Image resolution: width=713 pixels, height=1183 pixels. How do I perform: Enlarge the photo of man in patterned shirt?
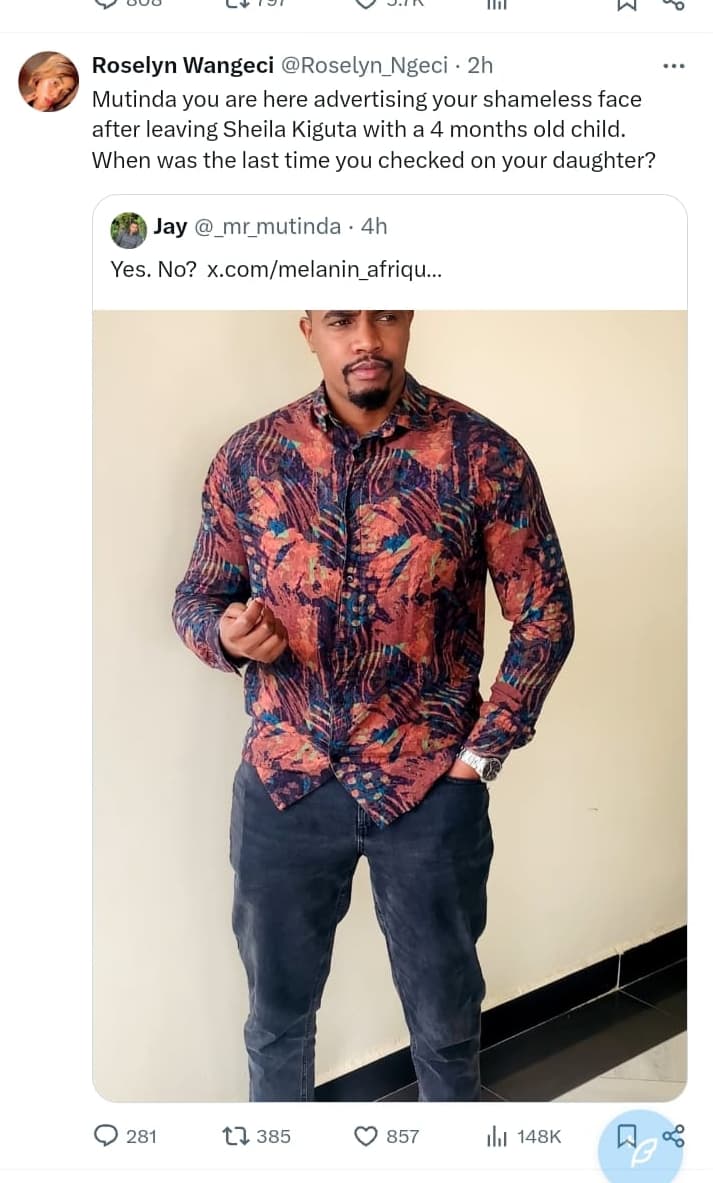[389, 705]
